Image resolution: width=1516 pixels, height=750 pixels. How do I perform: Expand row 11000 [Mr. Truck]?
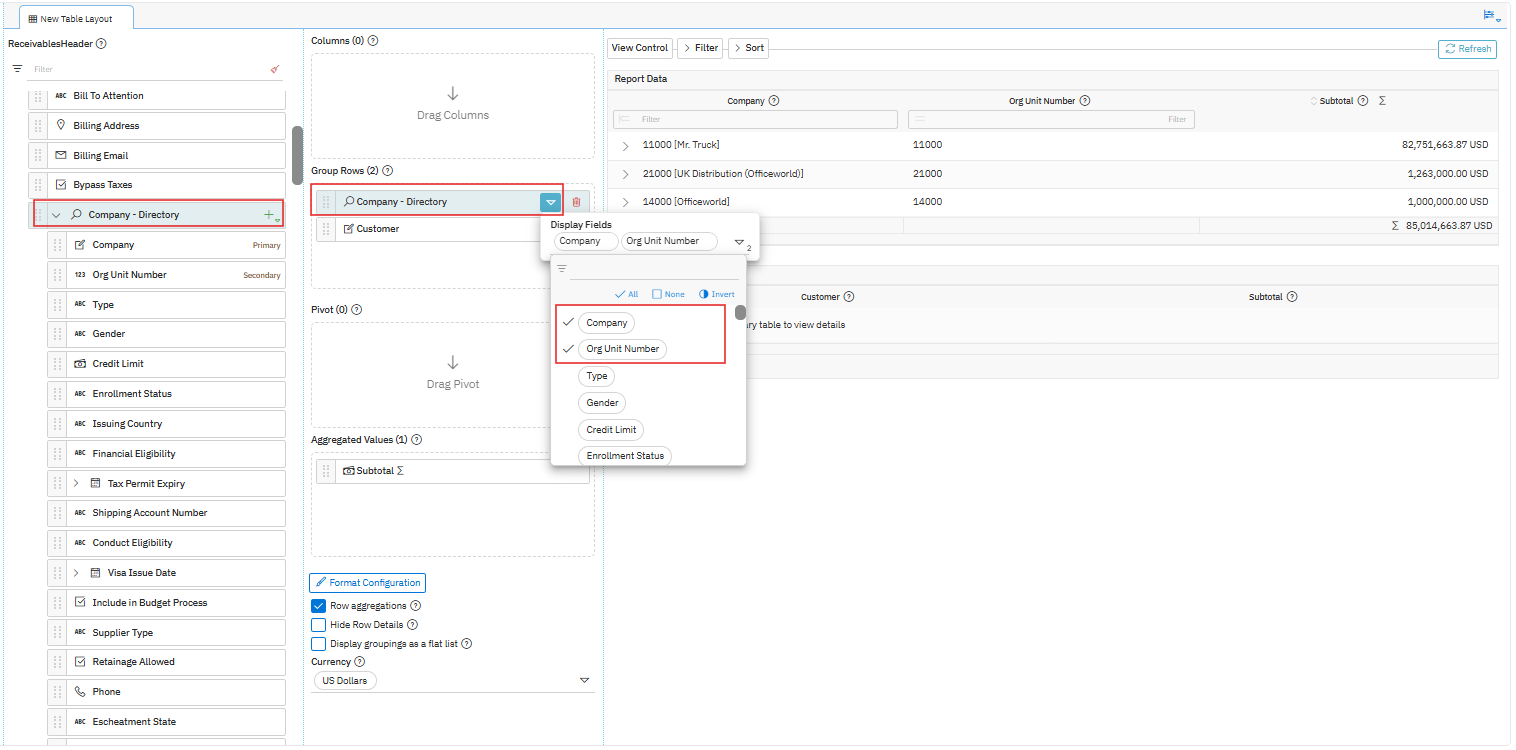pyautogui.click(x=626, y=146)
